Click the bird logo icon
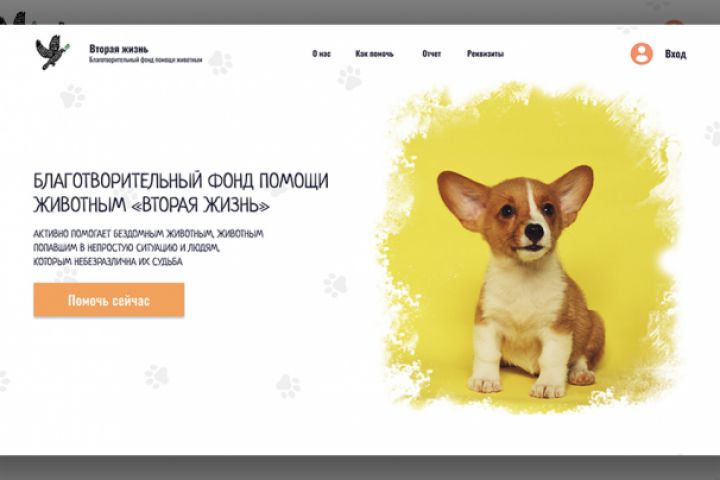Viewport: 720px width, 480px height. tap(52, 52)
